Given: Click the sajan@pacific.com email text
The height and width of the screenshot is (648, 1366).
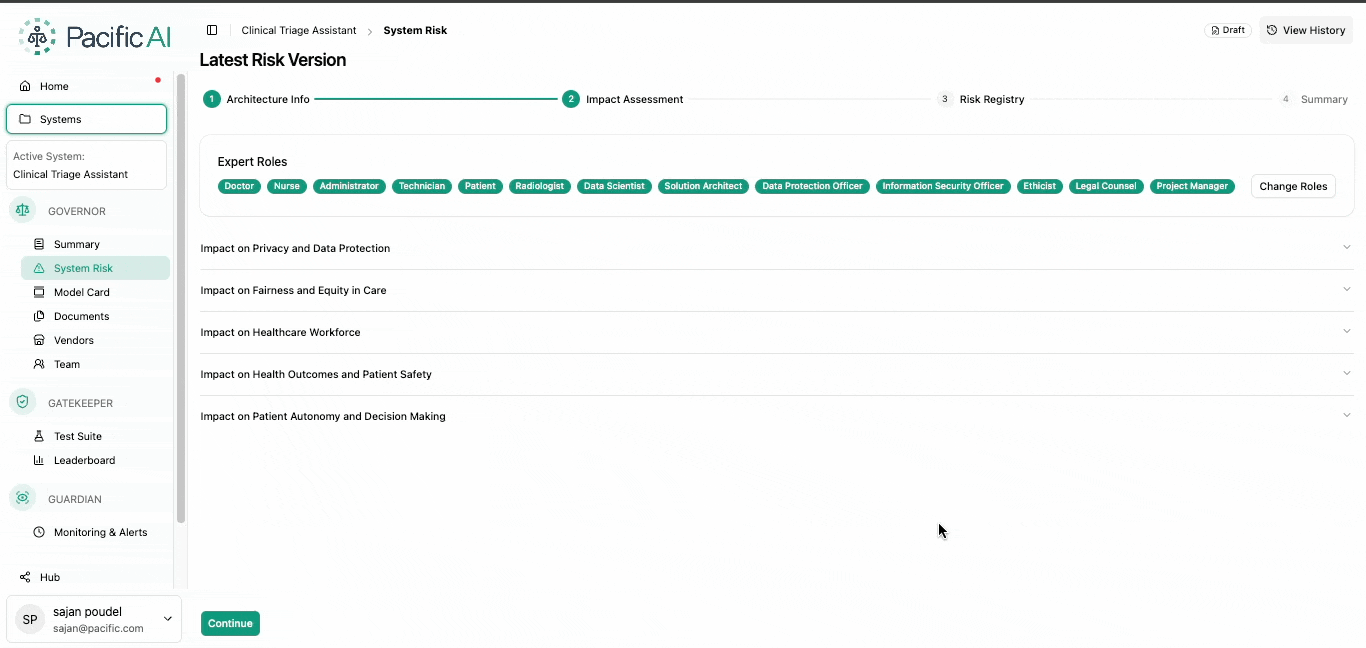Looking at the screenshot, I should click(x=98, y=629).
